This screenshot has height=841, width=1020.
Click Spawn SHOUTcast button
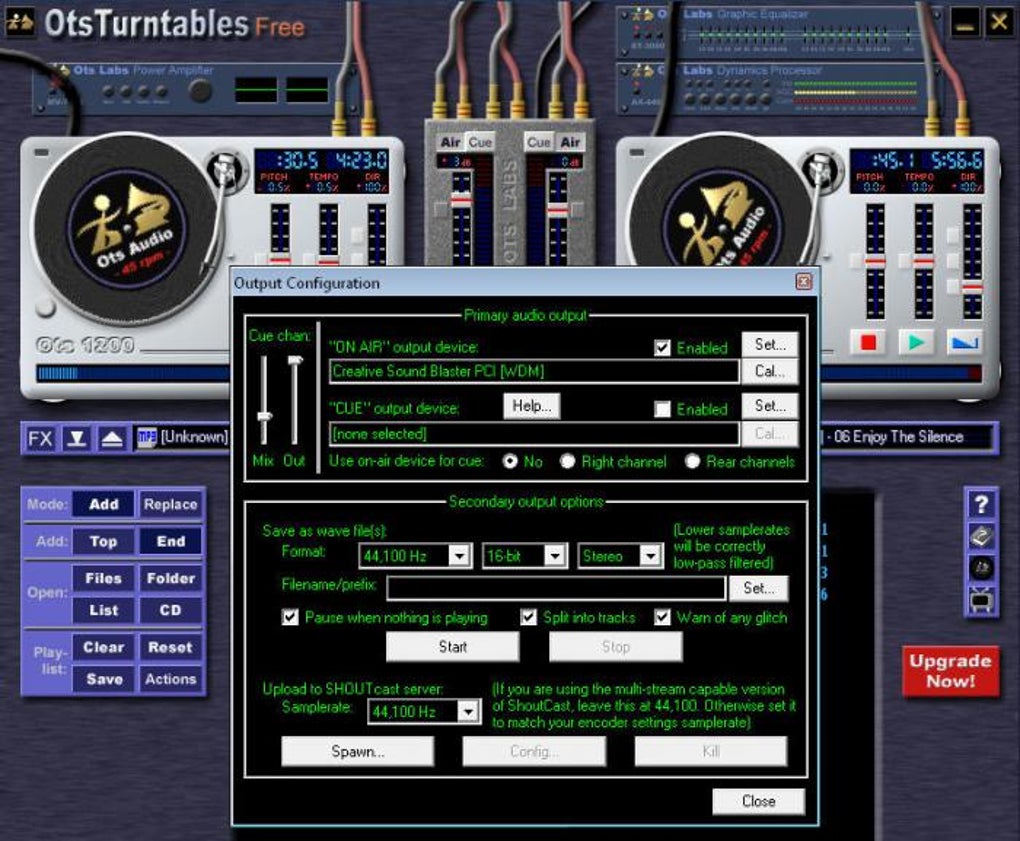[358, 751]
